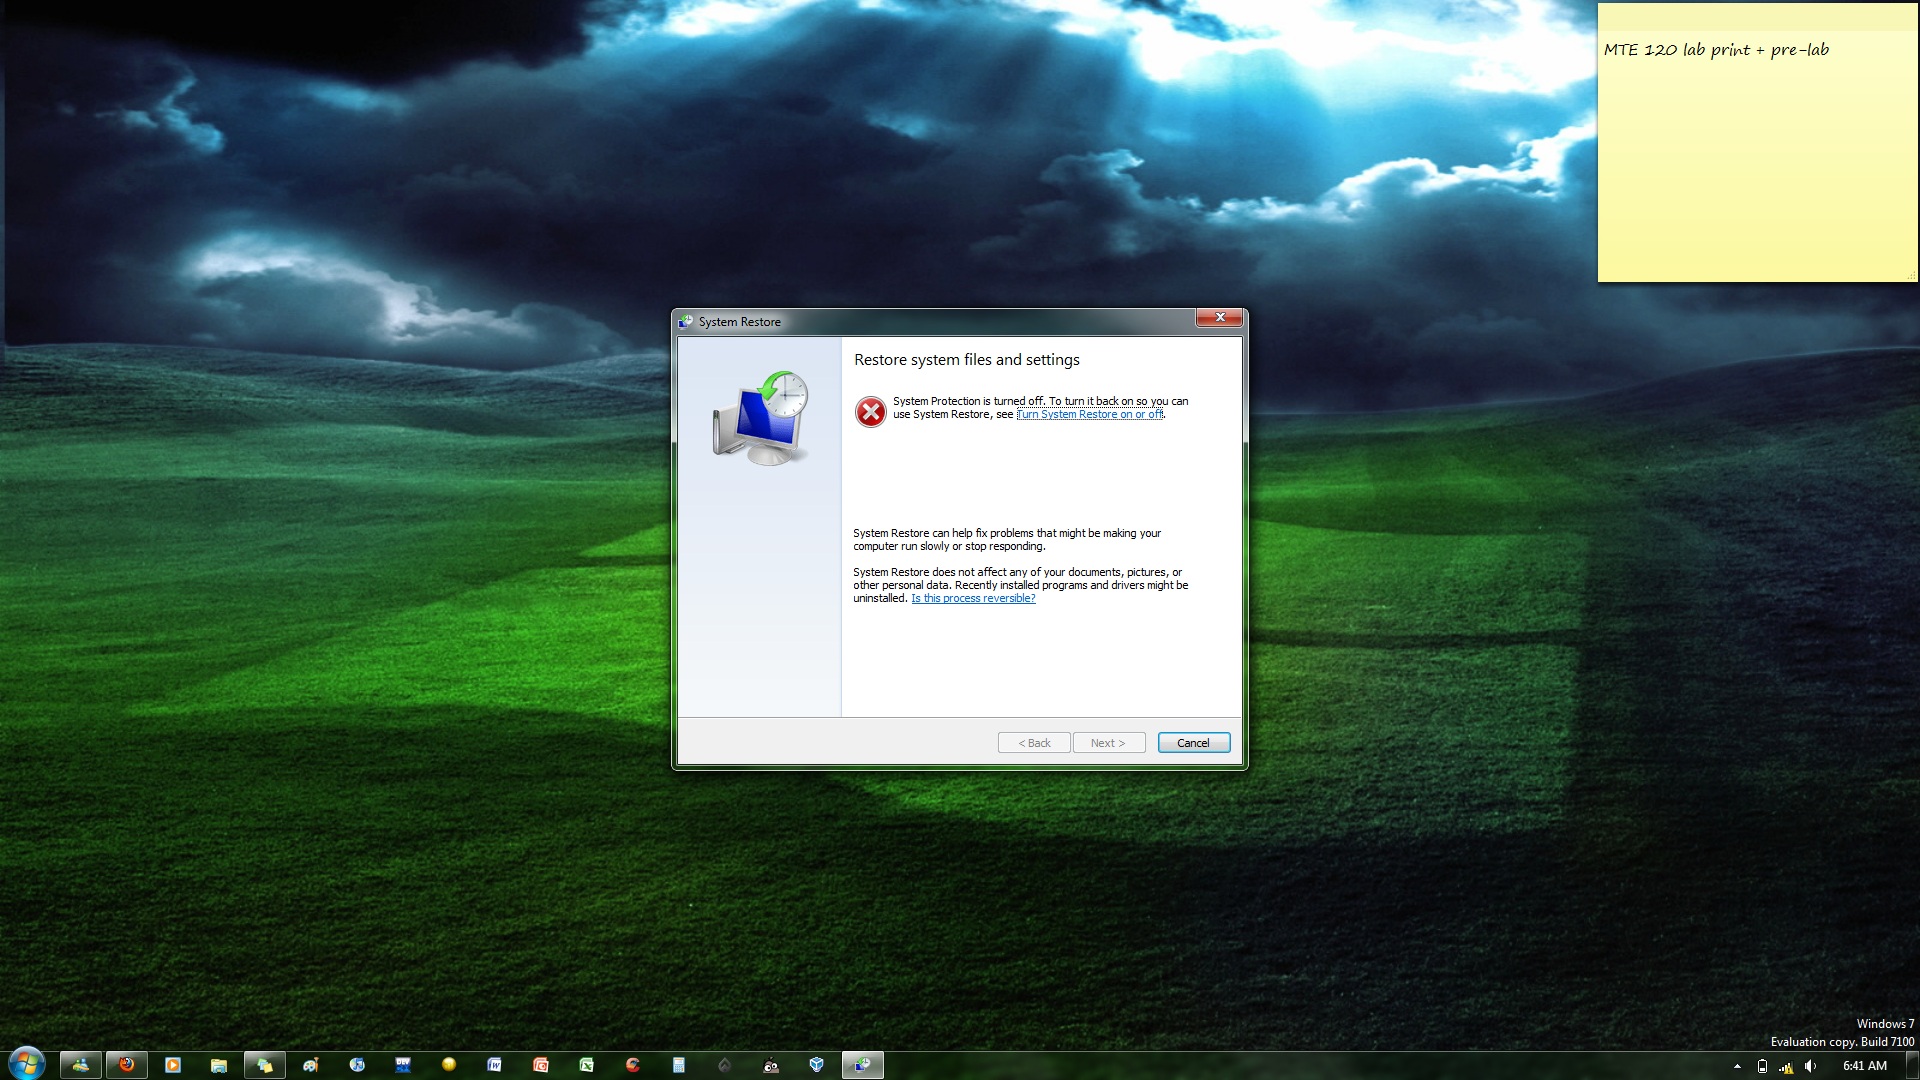Launch Paint from the taskbar palette icon

click(311, 1065)
